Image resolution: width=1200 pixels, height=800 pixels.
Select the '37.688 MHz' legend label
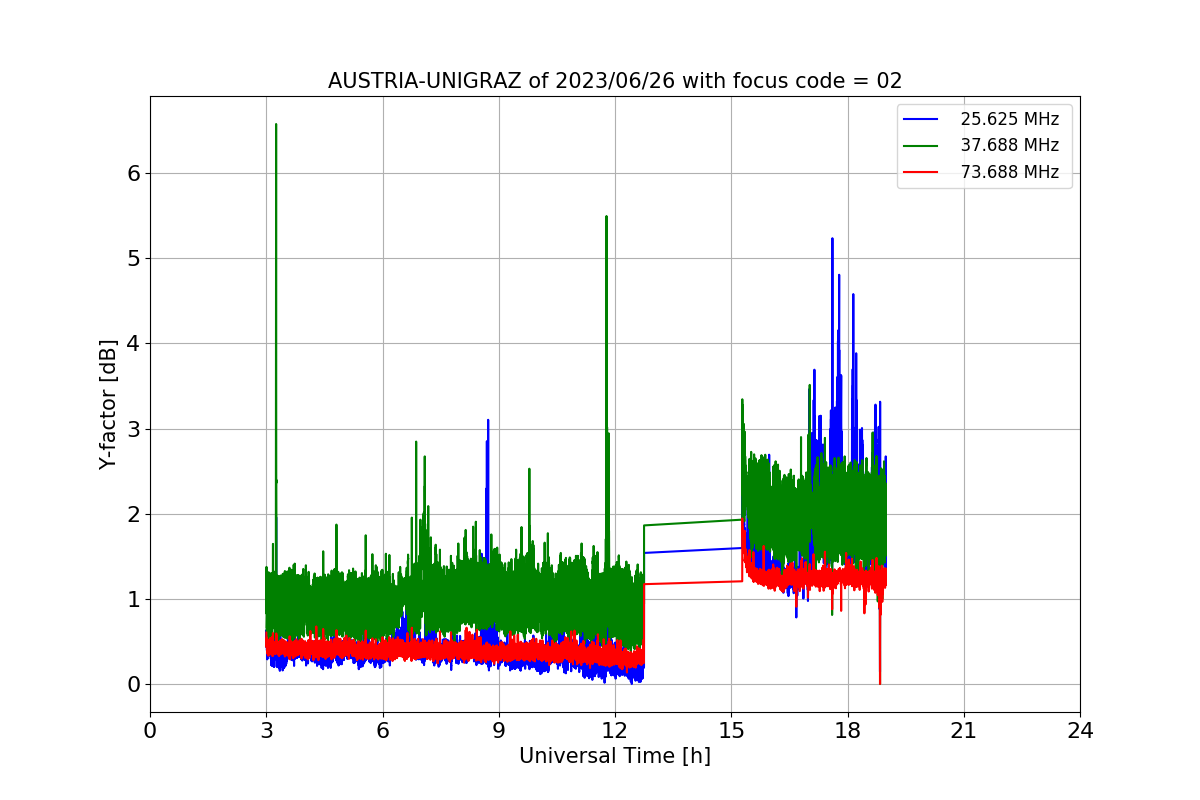coord(1009,145)
